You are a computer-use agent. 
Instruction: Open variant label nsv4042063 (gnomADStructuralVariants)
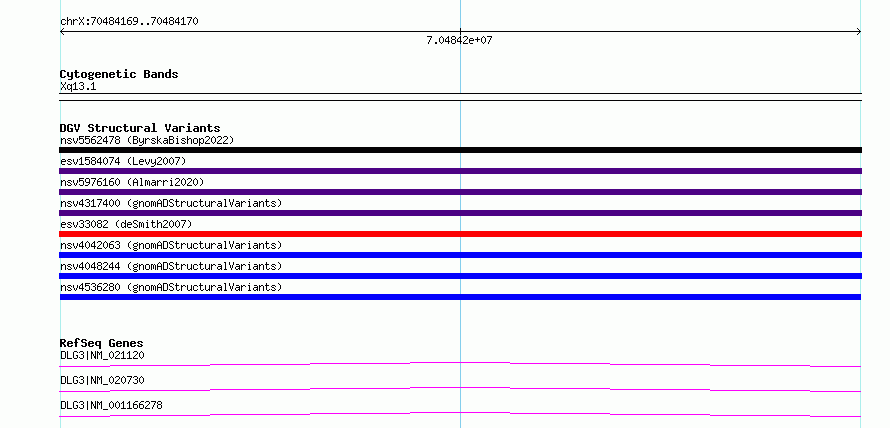tap(171, 245)
